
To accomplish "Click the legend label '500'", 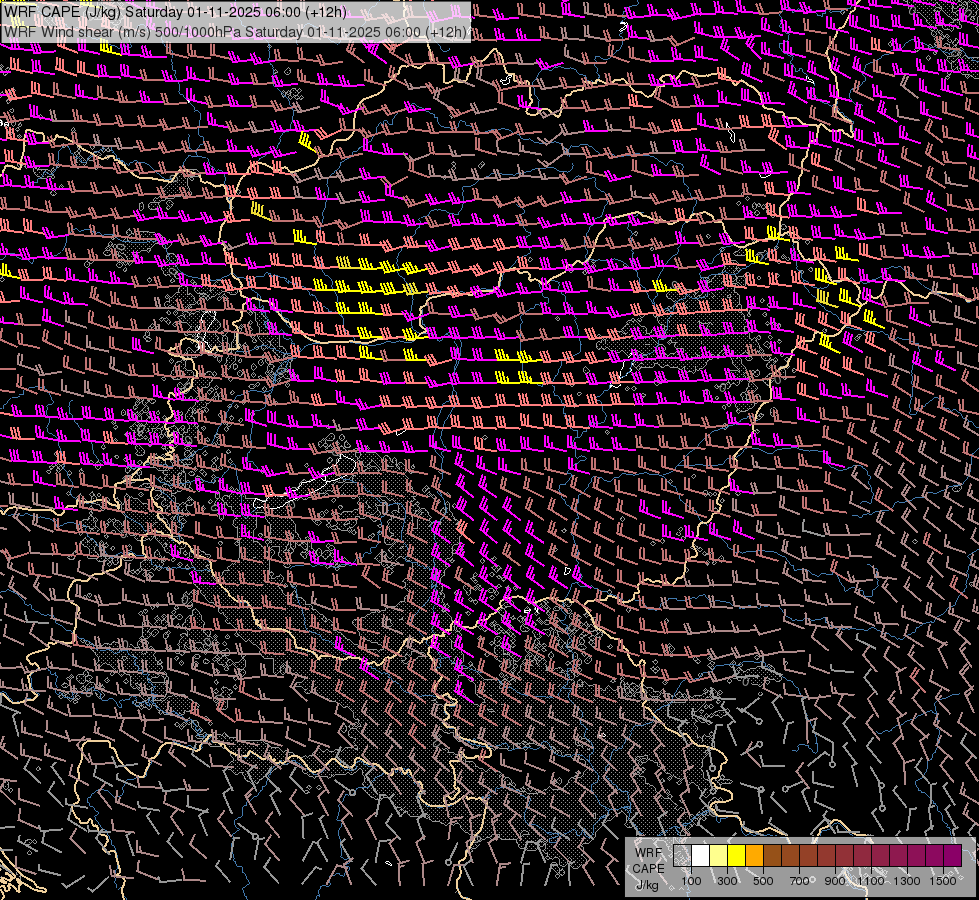I will coord(763,881).
